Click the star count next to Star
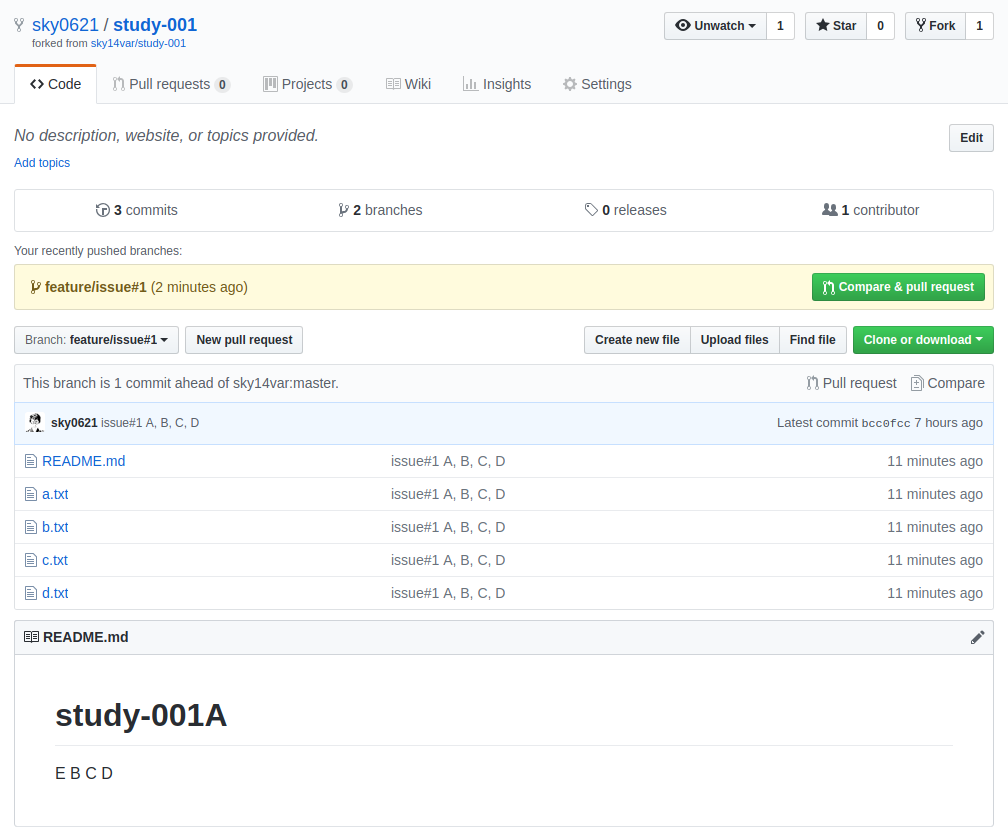The height and width of the screenshot is (837, 1008). pos(881,26)
